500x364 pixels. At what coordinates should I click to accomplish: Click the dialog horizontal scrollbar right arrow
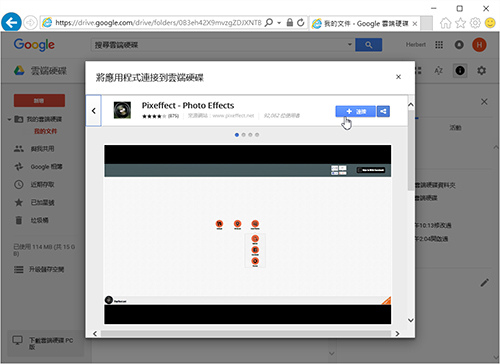pos(397,334)
